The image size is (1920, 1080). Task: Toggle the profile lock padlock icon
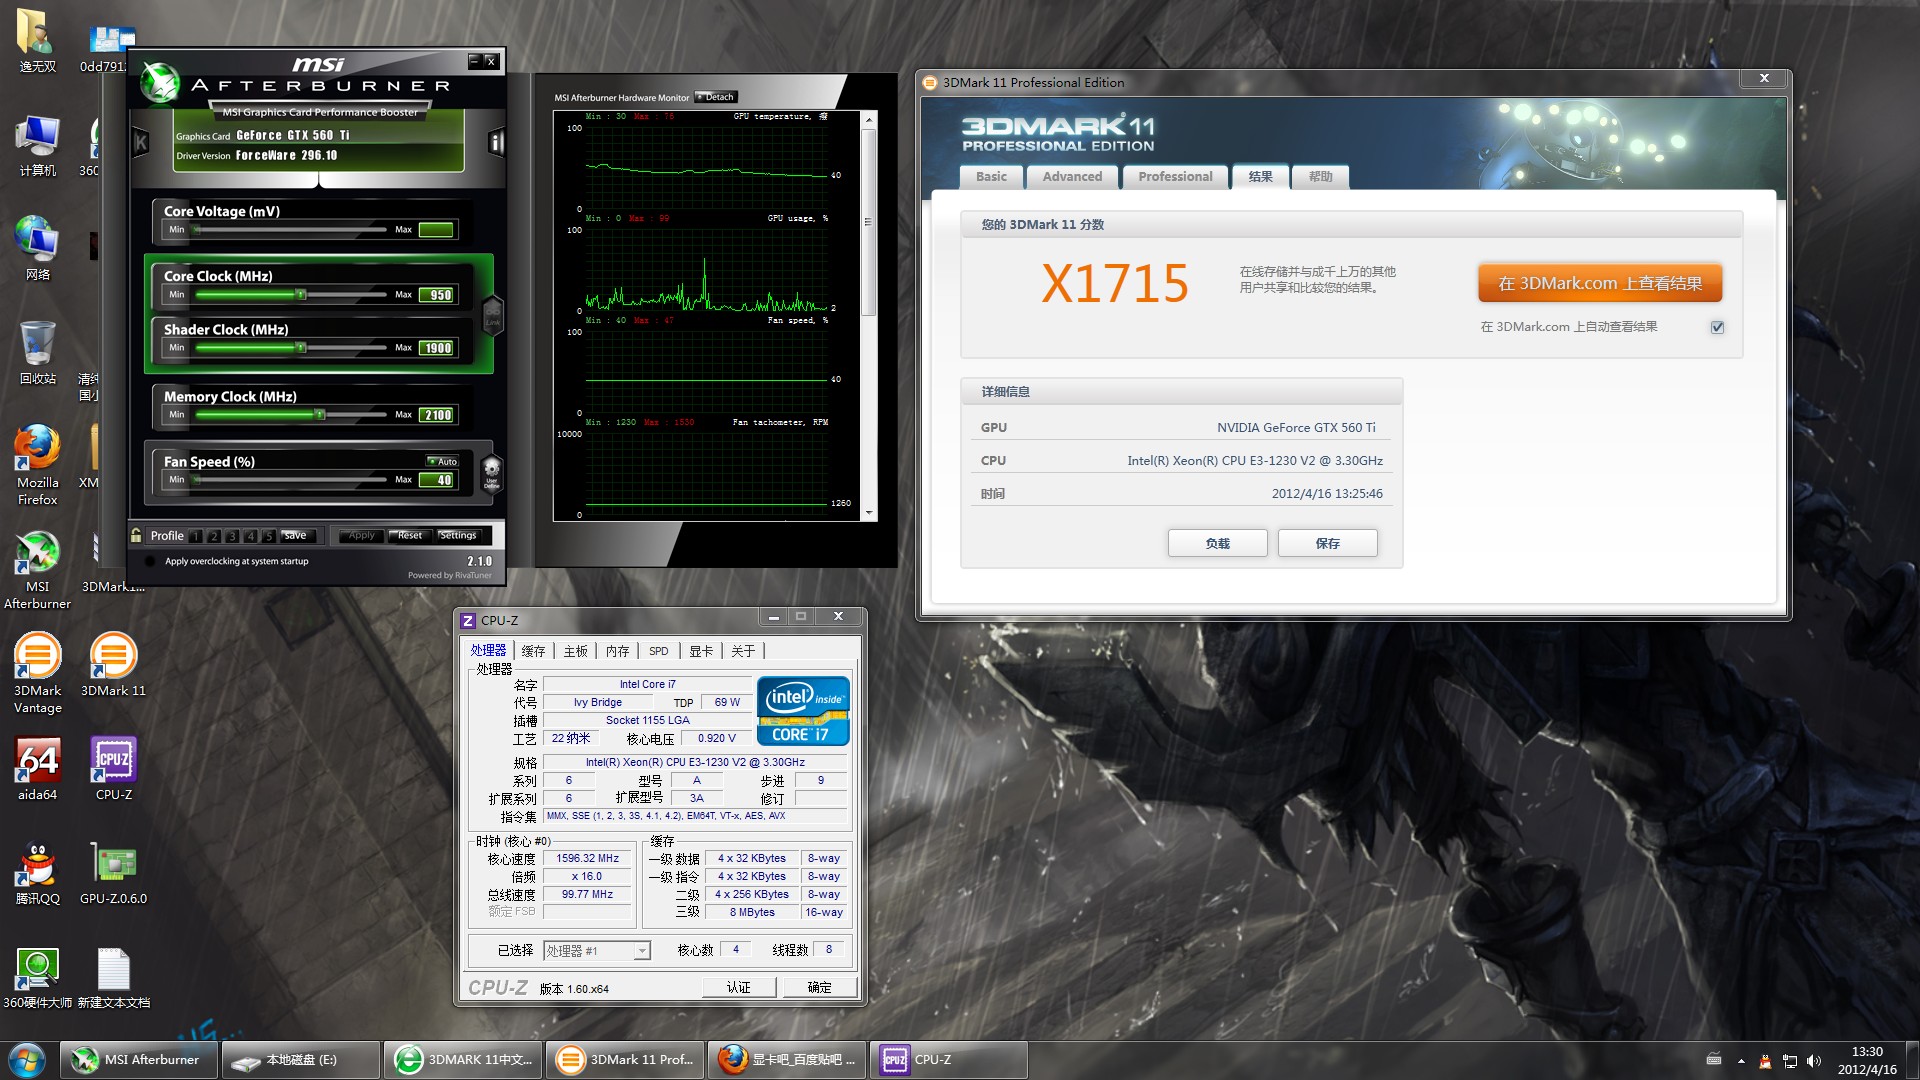pos(136,535)
